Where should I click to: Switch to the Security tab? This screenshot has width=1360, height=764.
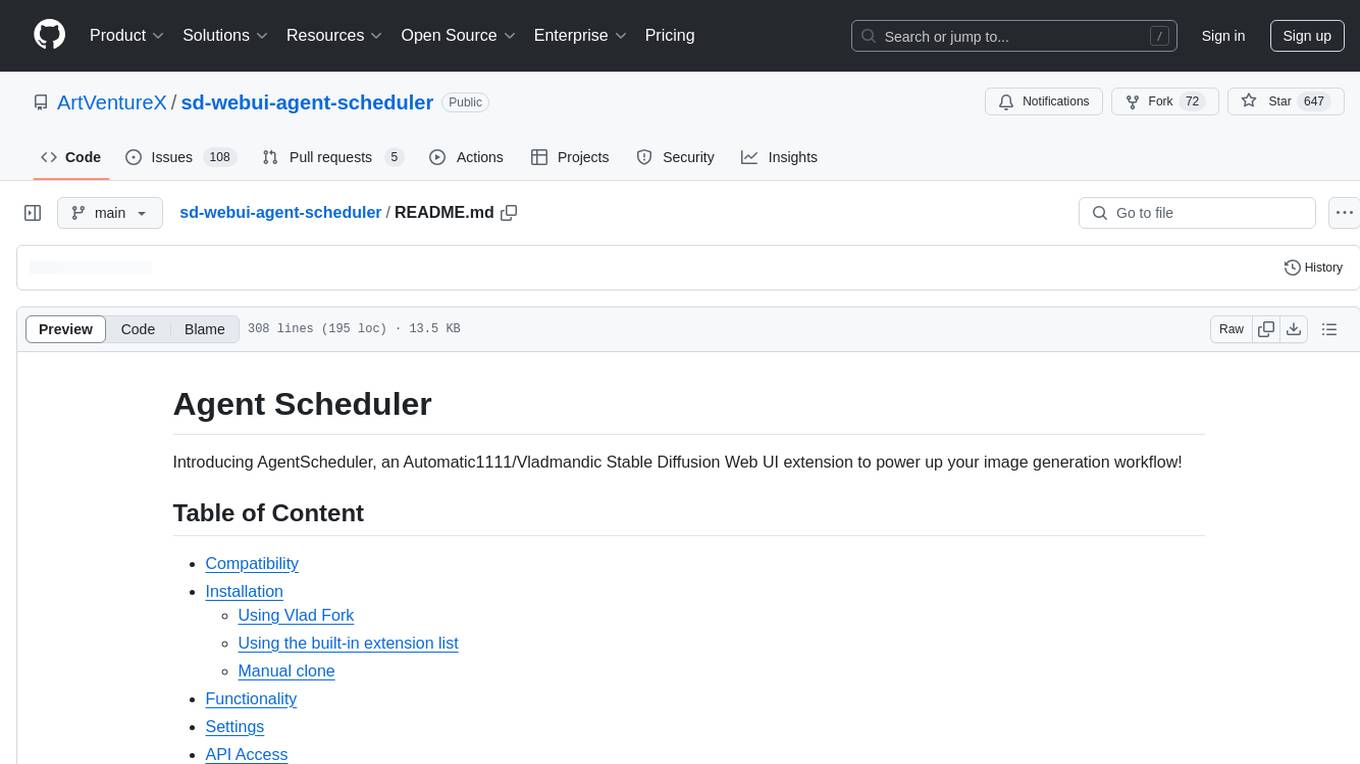676,157
